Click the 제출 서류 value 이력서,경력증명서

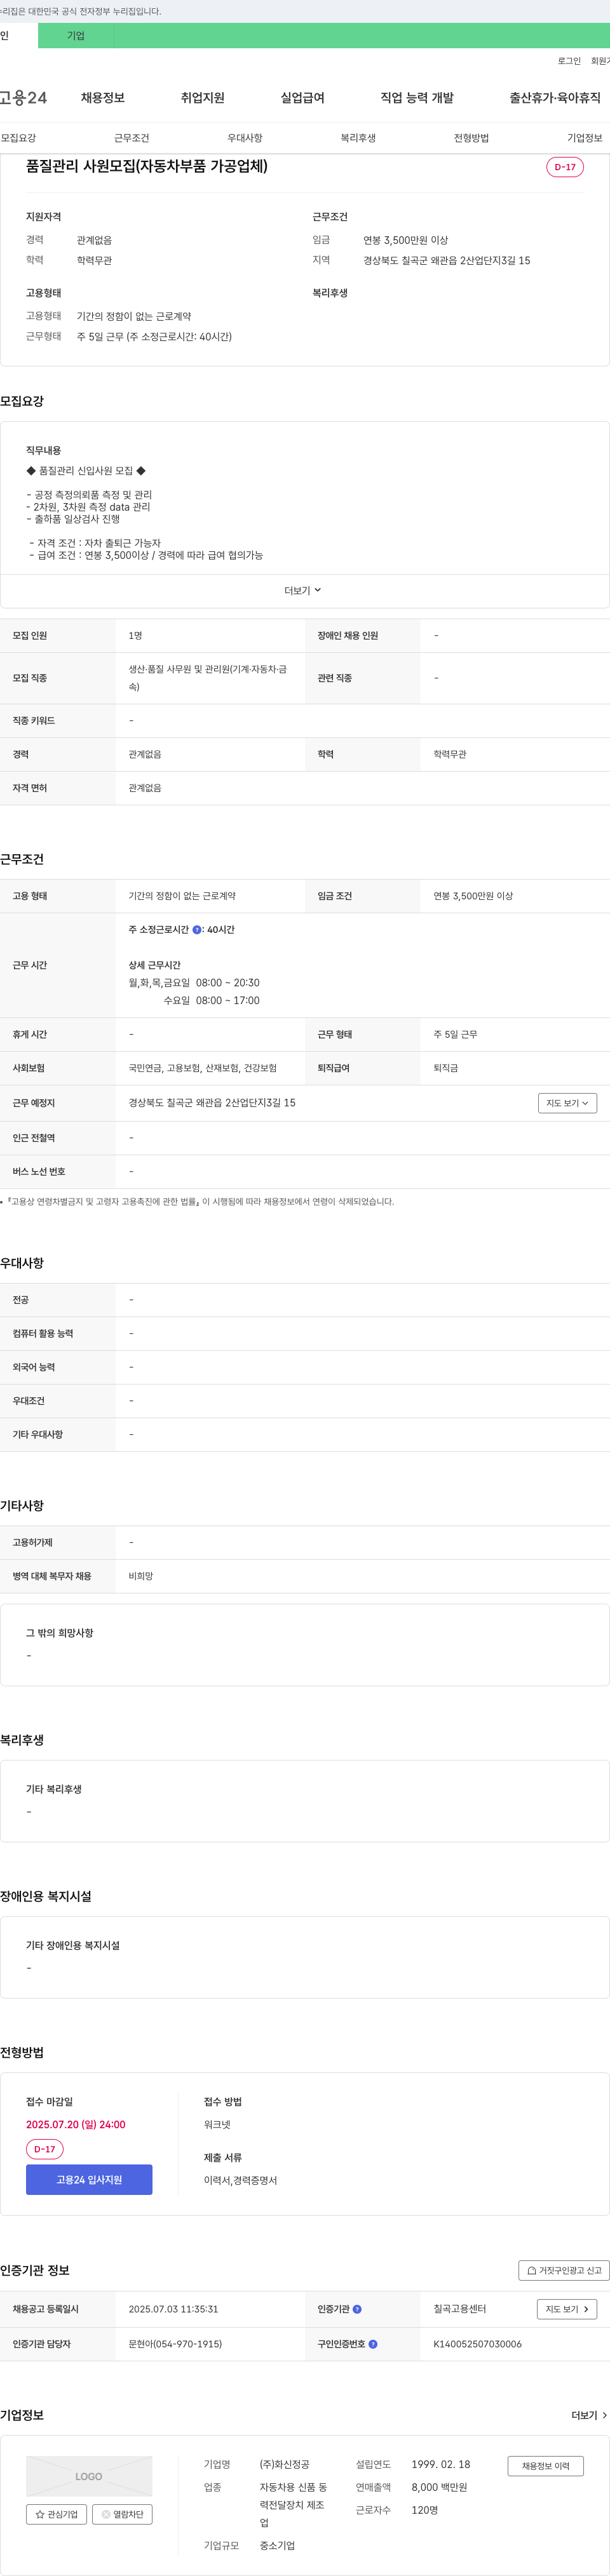tap(241, 2180)
